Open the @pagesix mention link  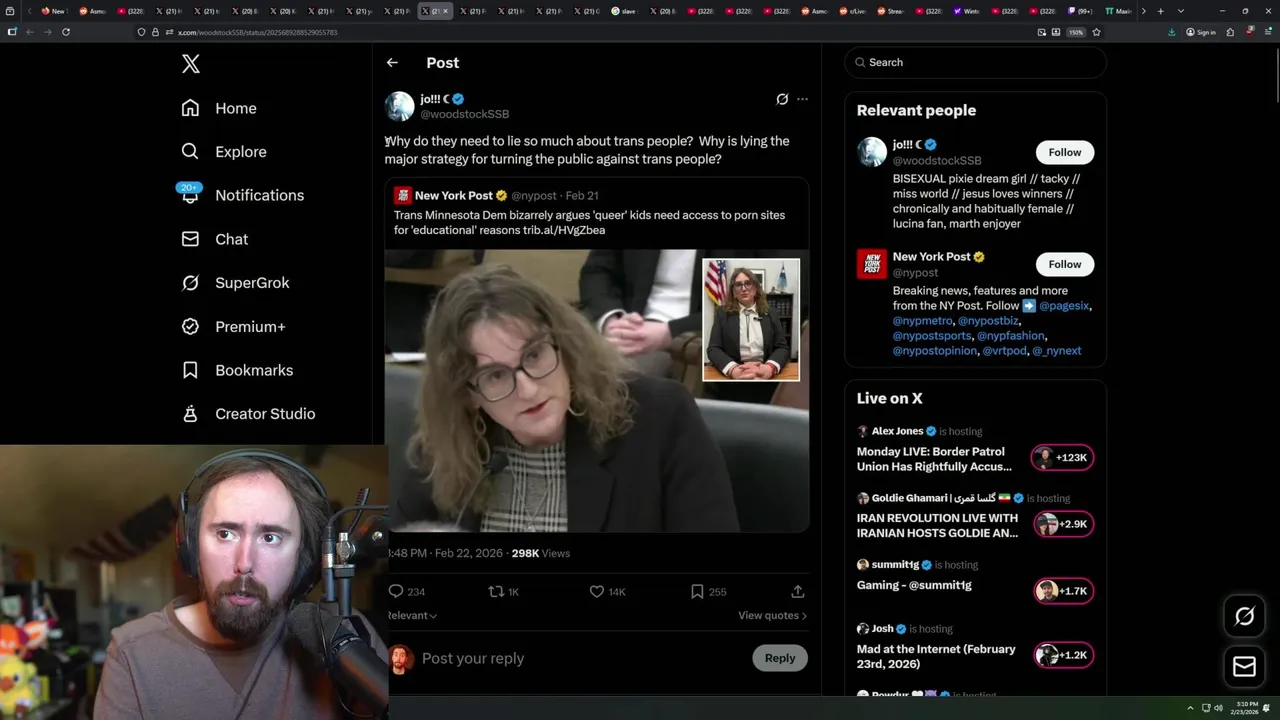pyautogui.click(x=1064, y=306)
